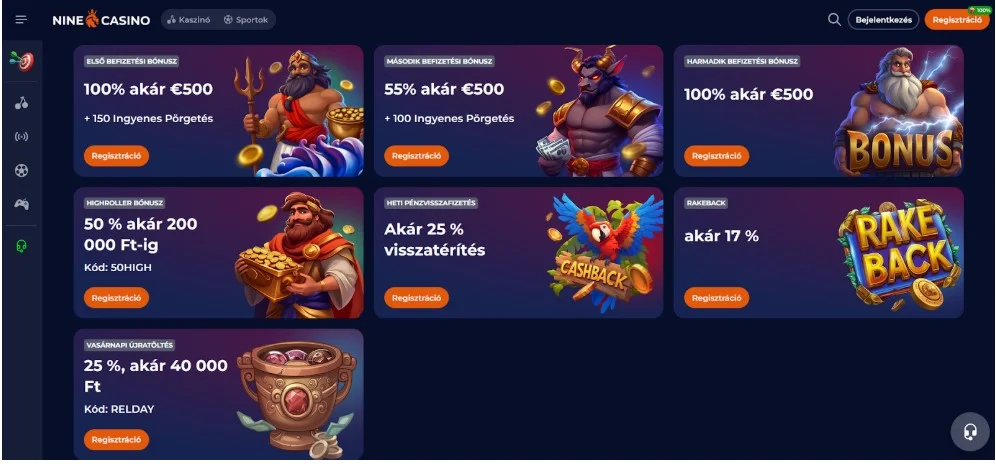Click Regisztráció on the Highroller bónusz card
This screenshot has height=464, width=996.
coord(116,297)
